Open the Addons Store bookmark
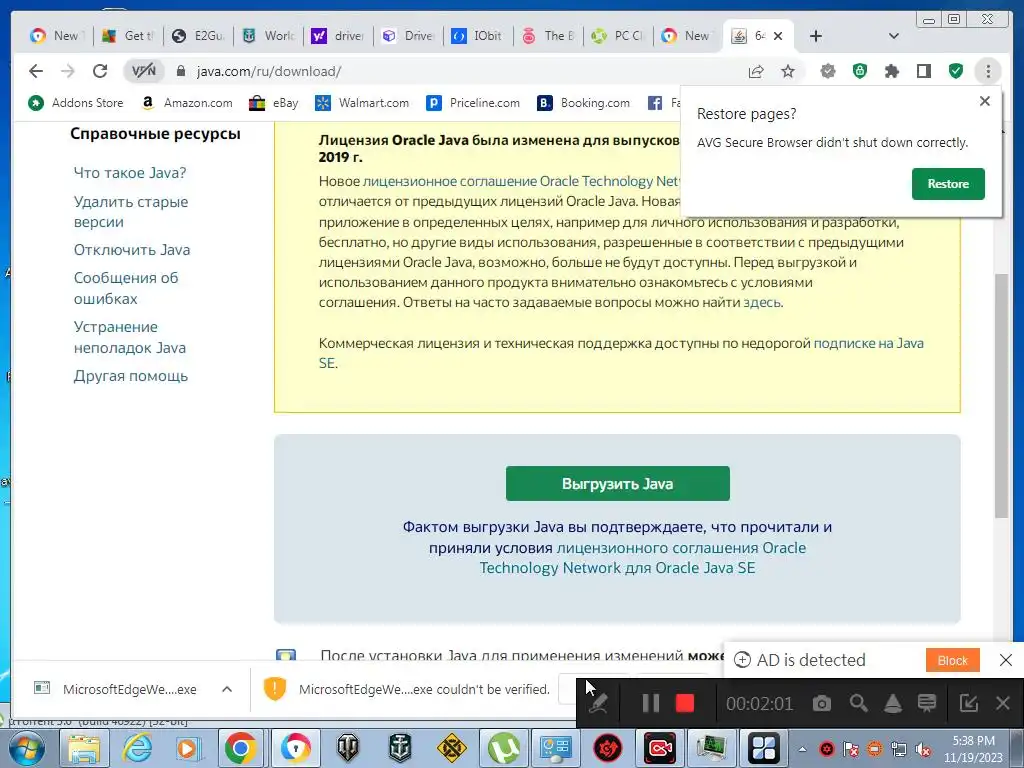The width and height of the screenshot is (1024, 768). (x=76, y=103)
